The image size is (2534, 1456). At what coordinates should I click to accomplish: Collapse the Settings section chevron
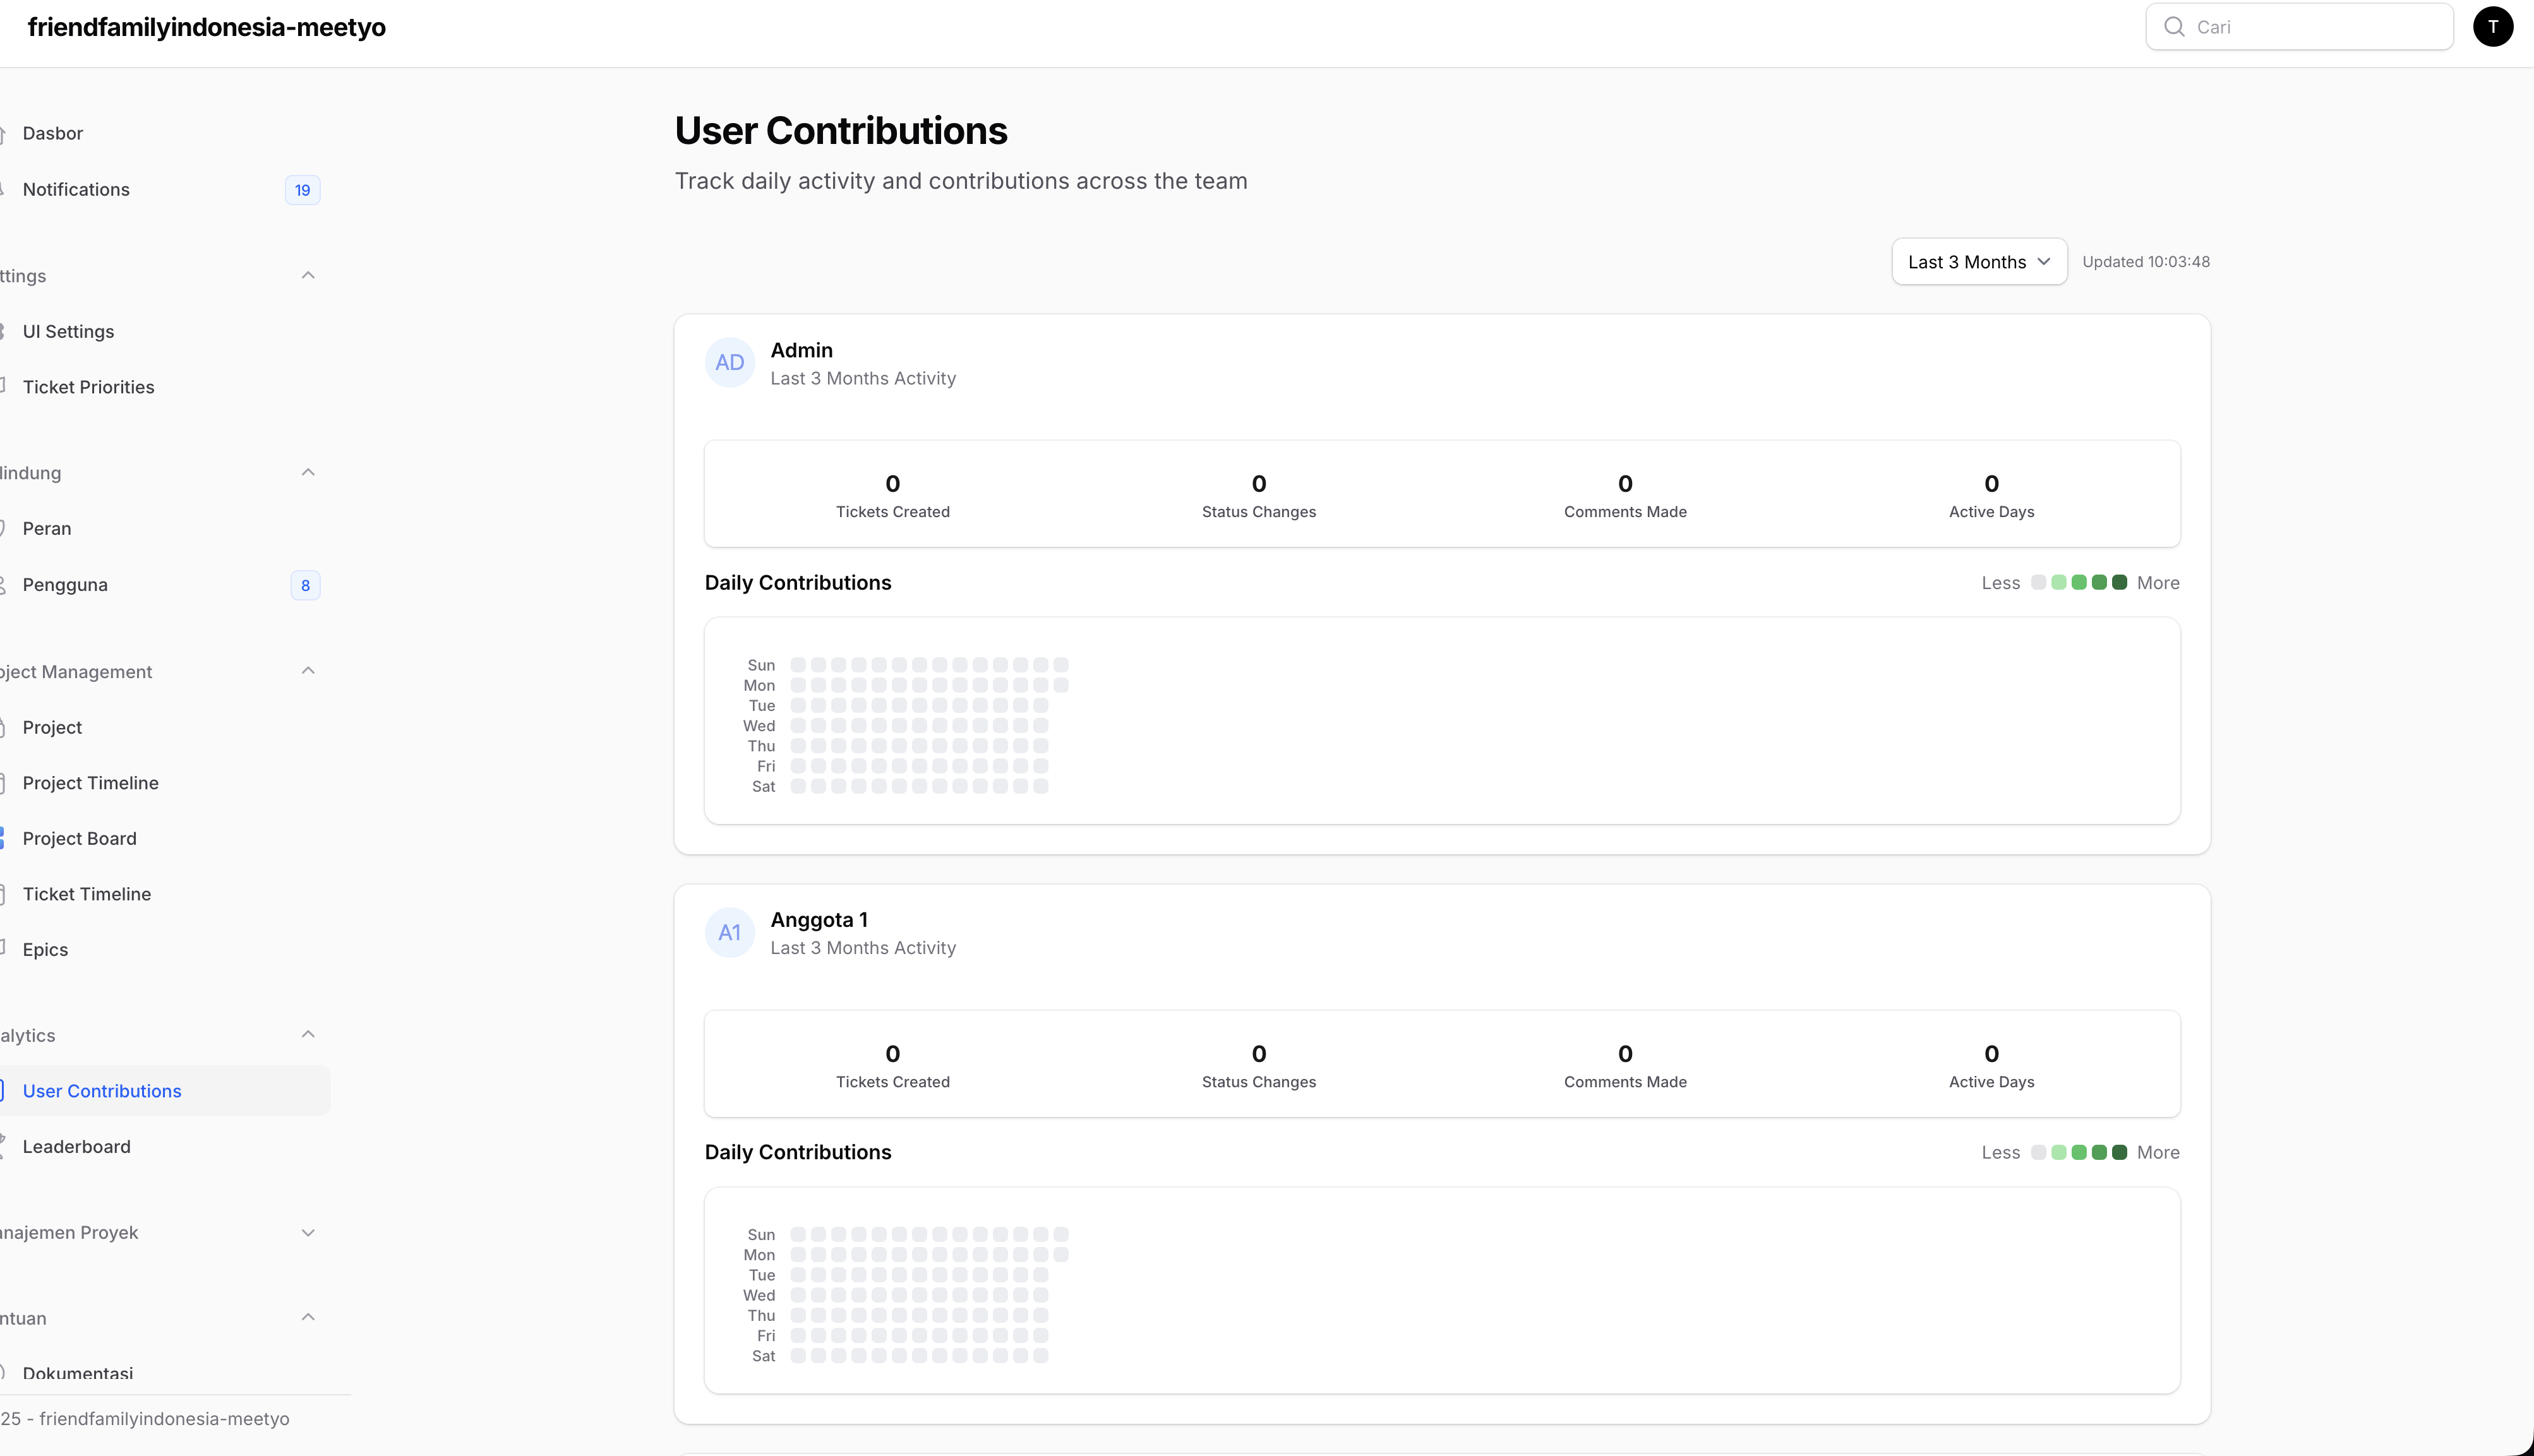click(308, 275)
